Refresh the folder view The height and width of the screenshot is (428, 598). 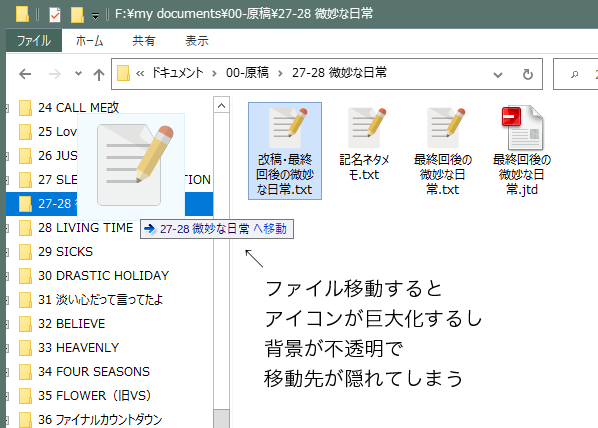pos(527,74)
